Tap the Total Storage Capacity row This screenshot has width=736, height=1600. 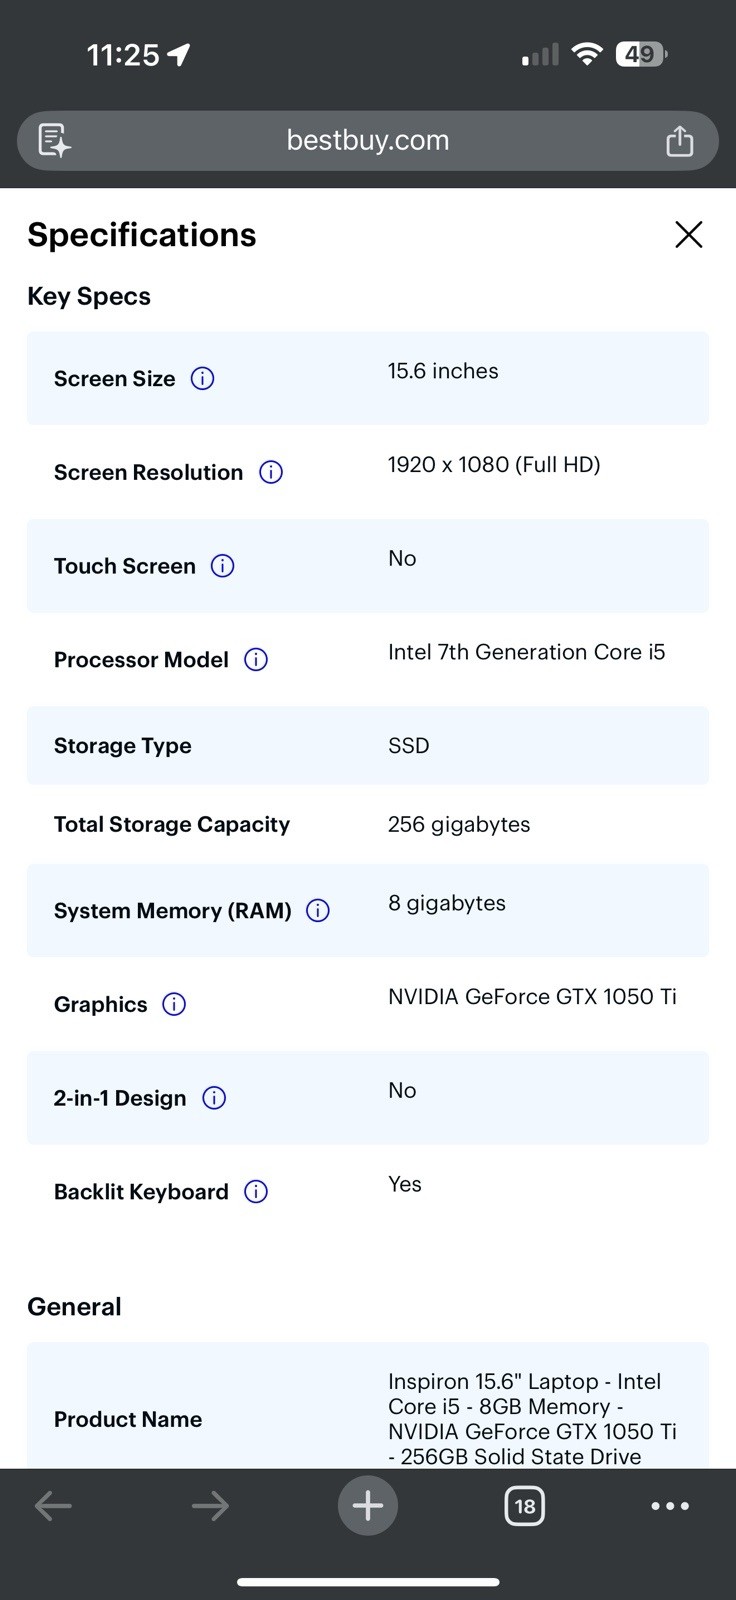pos(368,825)
